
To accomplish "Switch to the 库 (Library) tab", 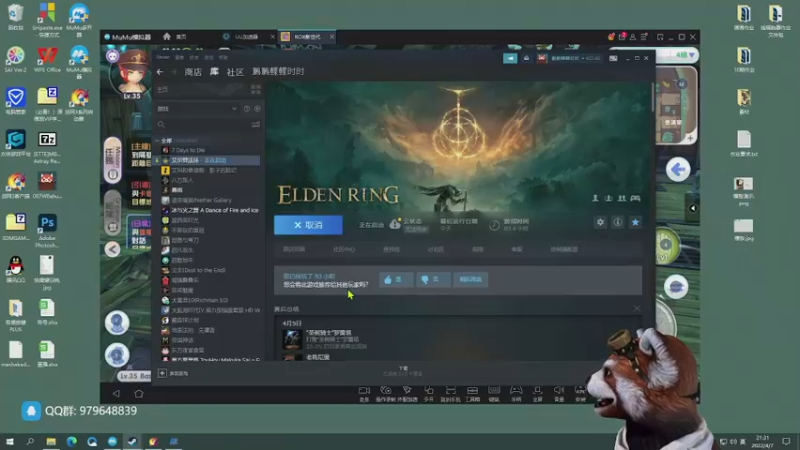I will (214, 71).
